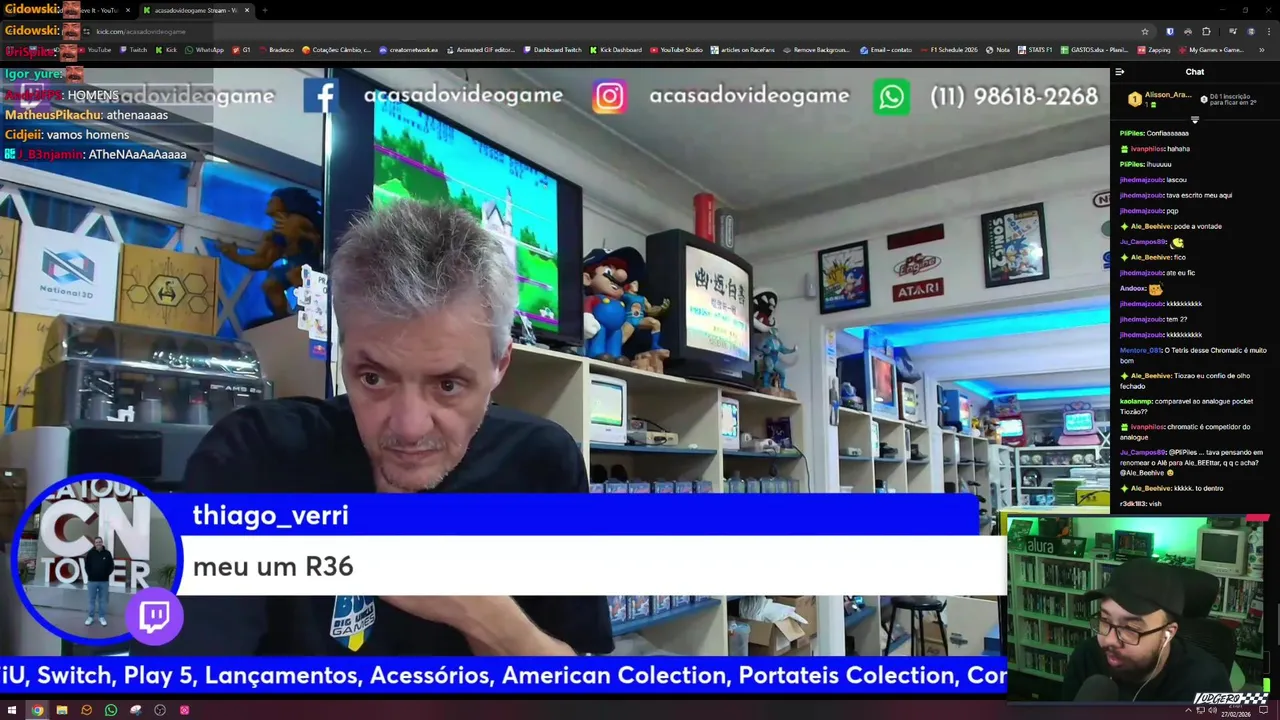Click the thiago_verri name in the overlay
1280x720 pixels.
pyautogui.click(x=270, y=515)
